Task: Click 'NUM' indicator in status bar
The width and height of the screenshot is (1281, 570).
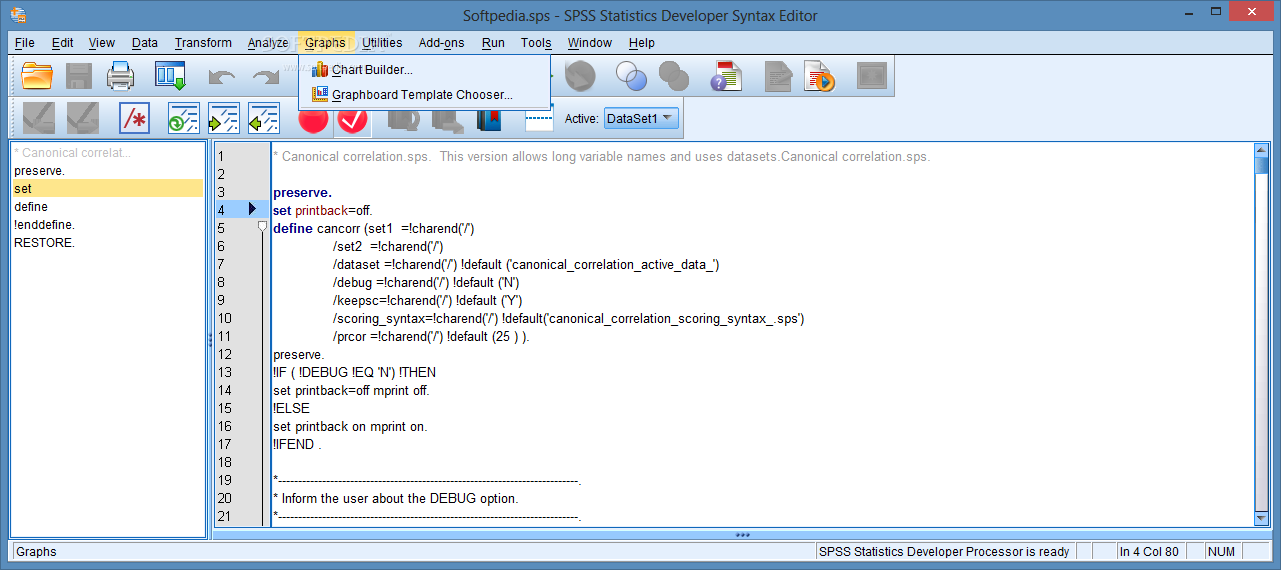Action: click(1221, 551)
